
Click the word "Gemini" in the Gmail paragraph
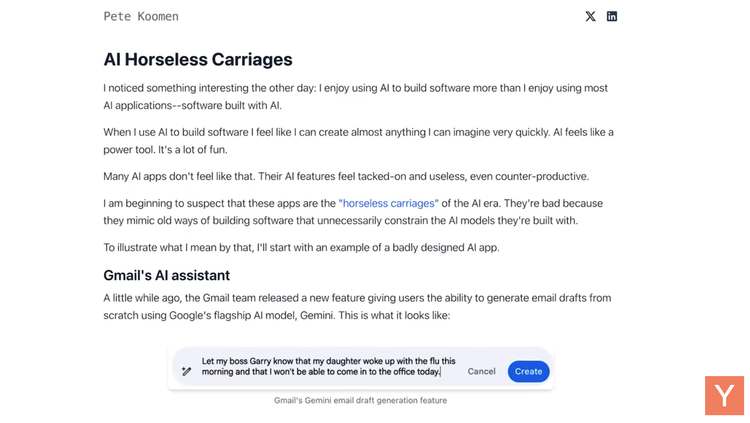(317, 315)
